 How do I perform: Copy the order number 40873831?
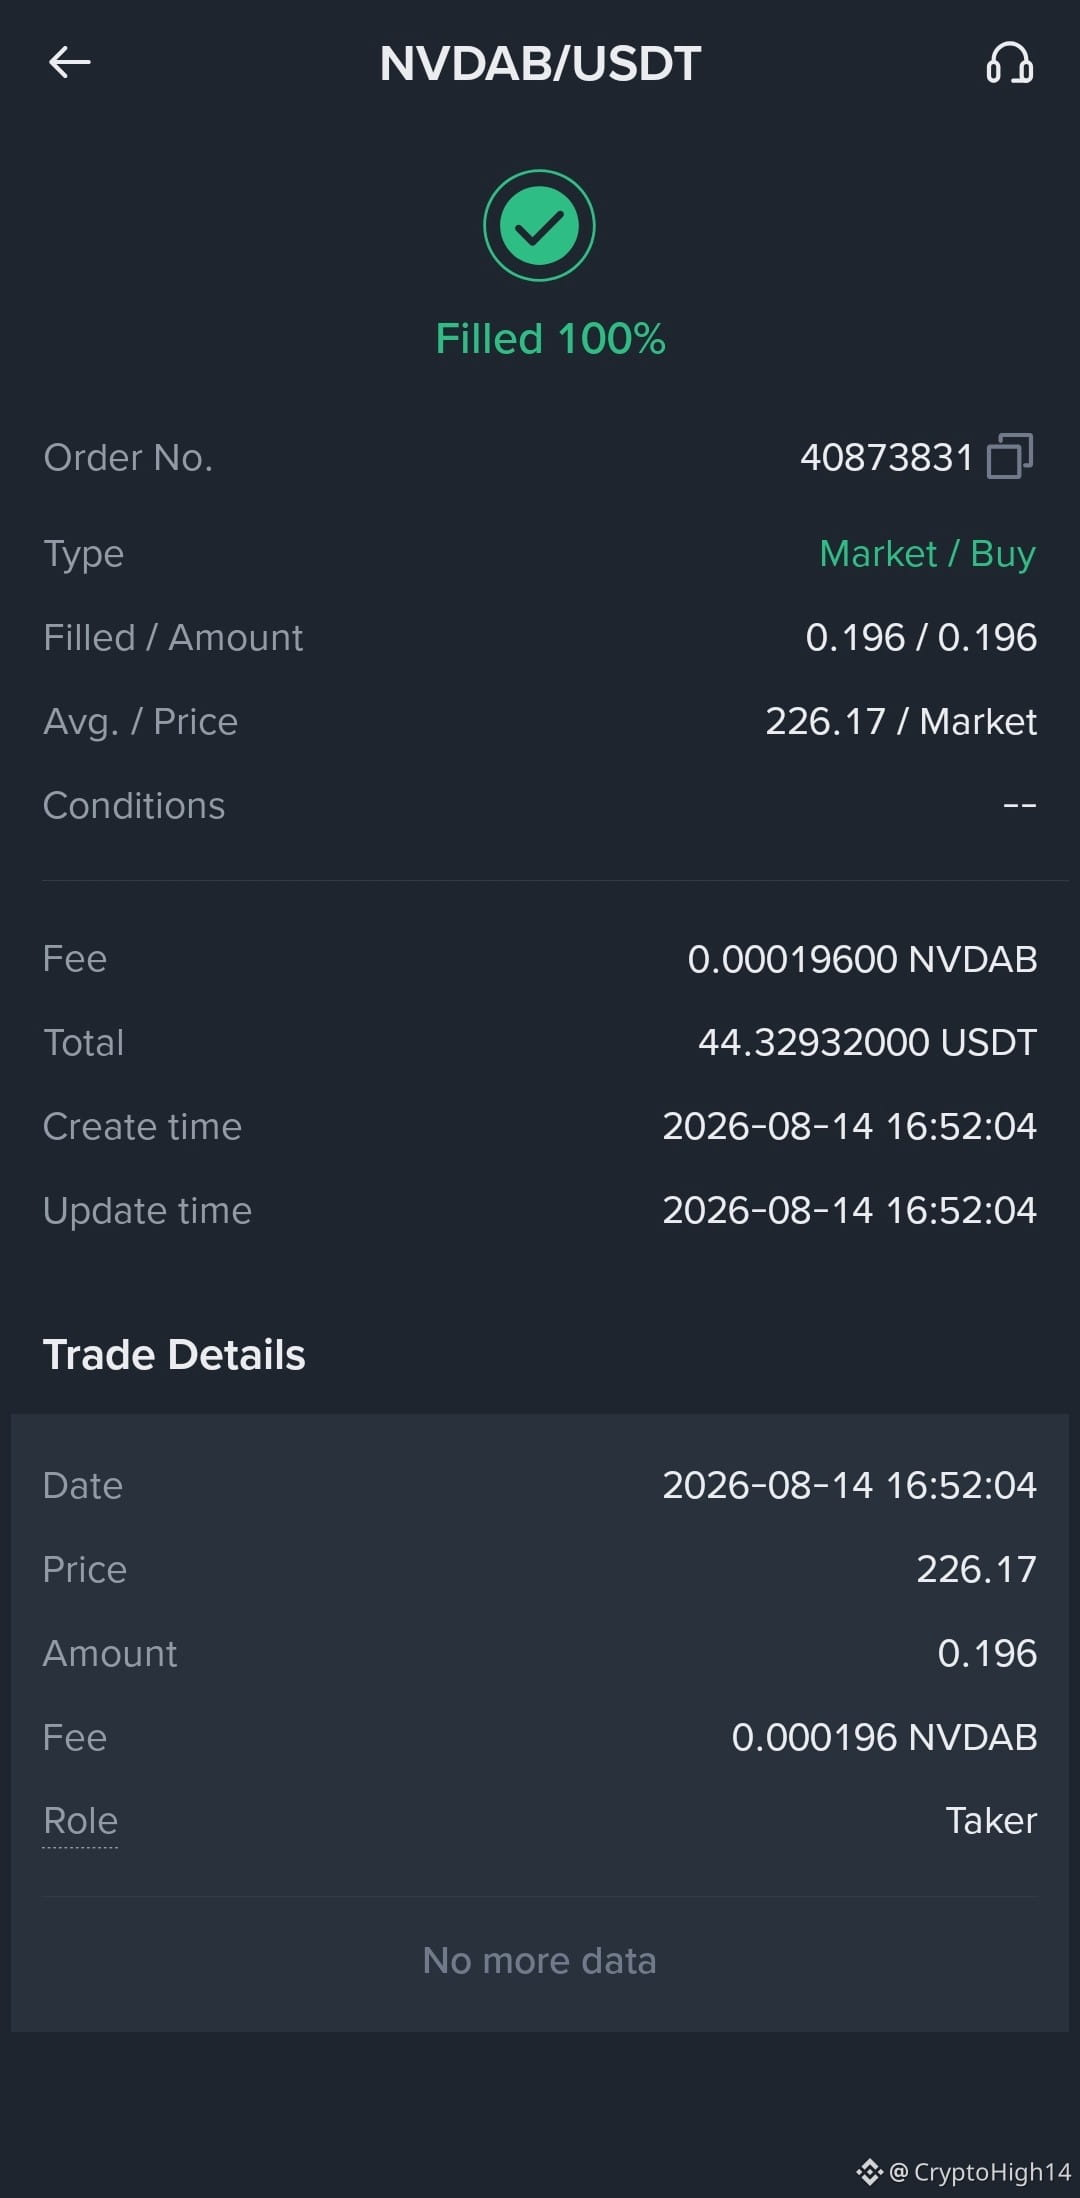coord(1010,457)
